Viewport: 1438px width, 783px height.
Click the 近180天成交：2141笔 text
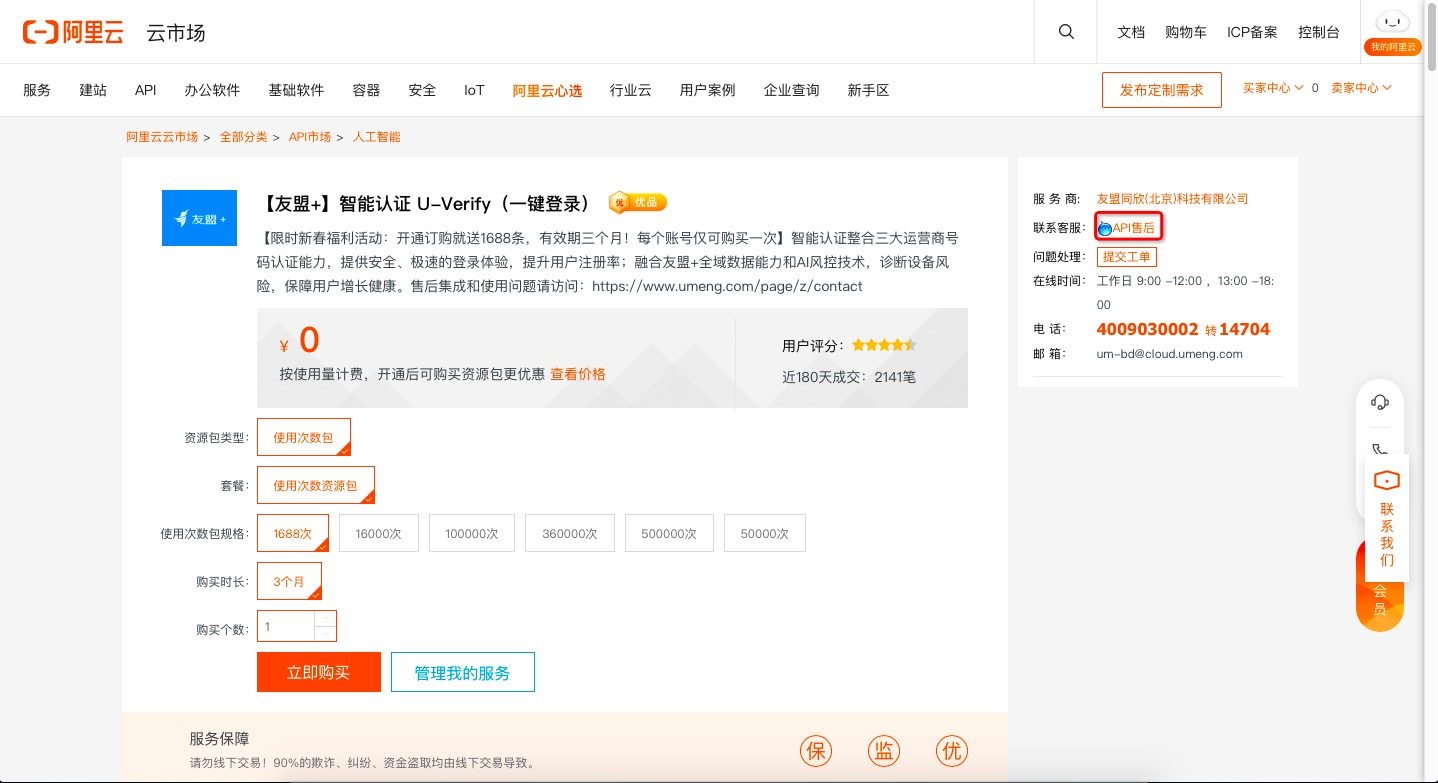[x=849, y=377]
